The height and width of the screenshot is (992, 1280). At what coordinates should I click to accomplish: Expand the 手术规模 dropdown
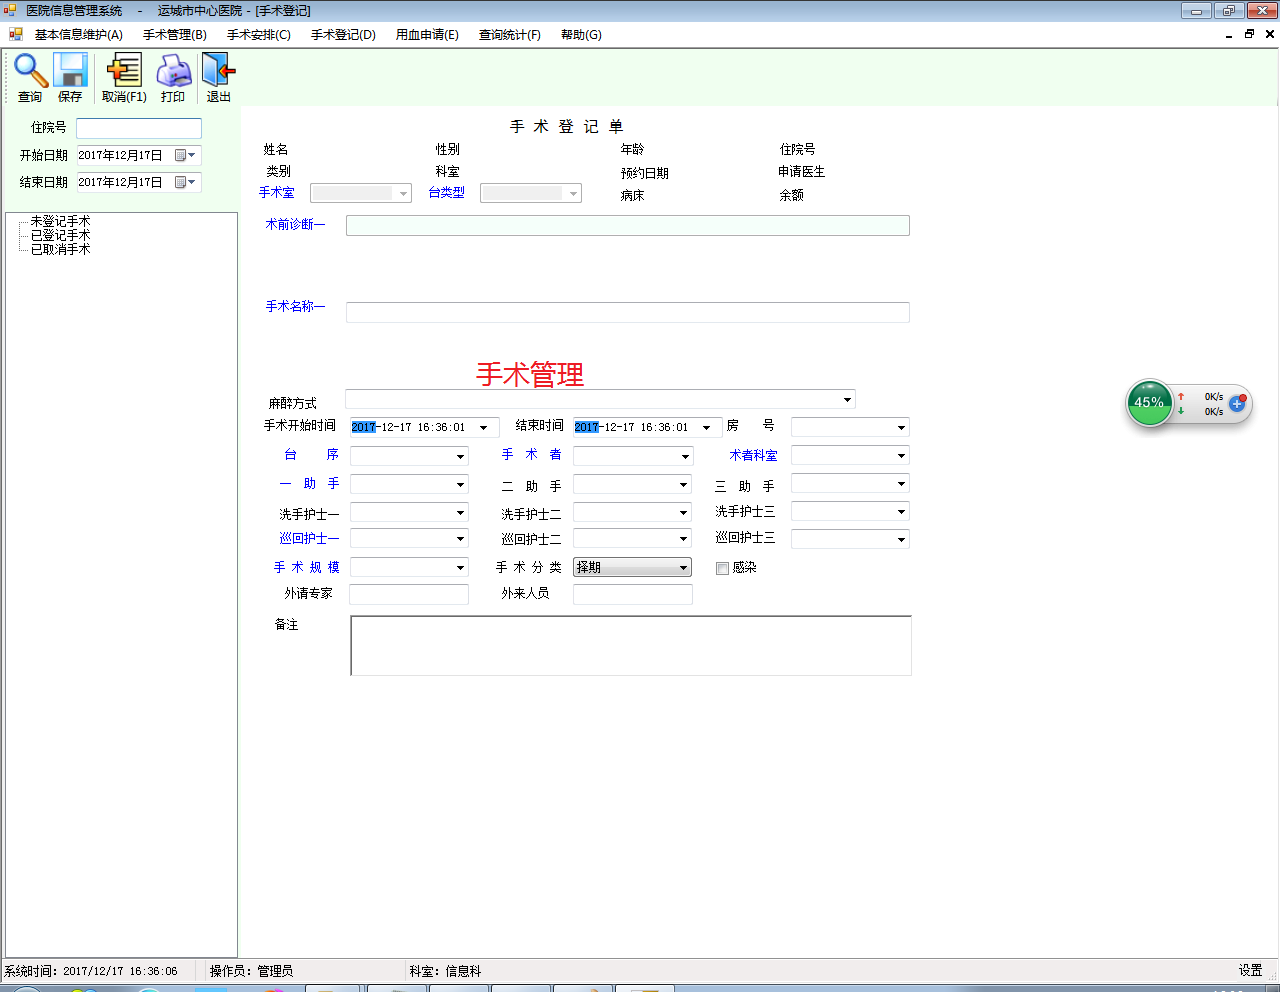[460, 567]
